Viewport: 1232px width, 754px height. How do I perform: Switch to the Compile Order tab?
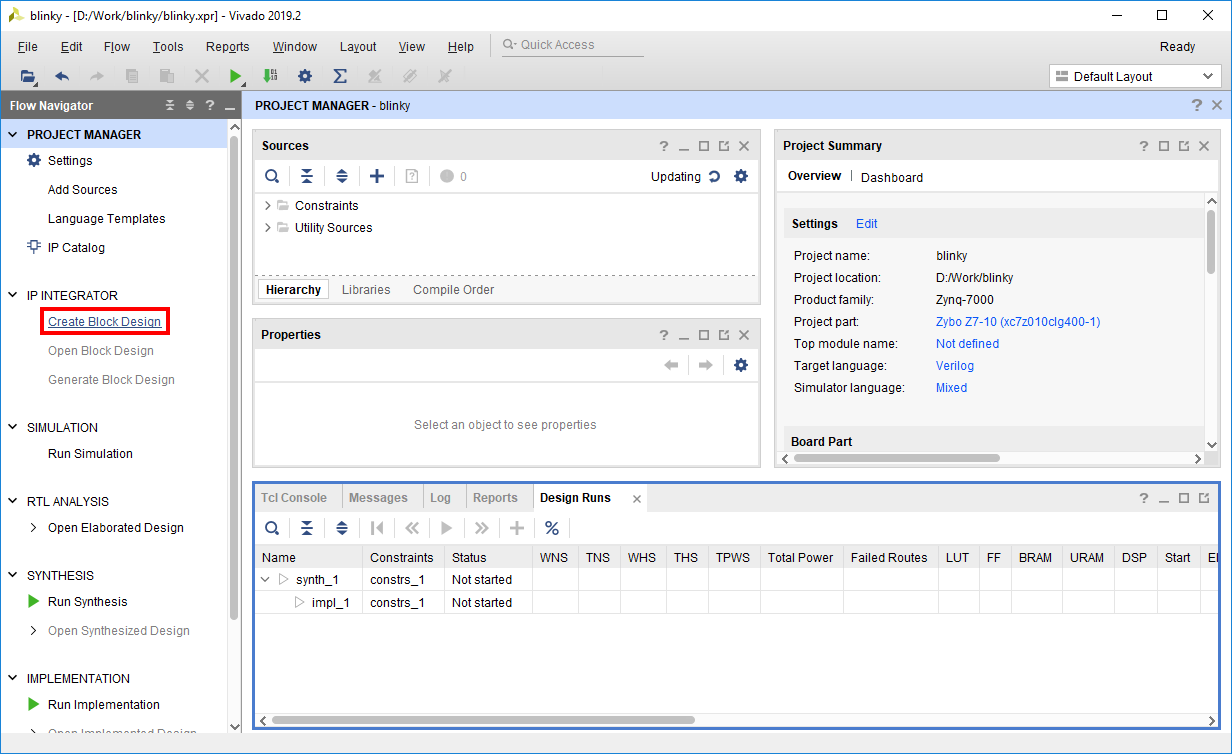454,290
